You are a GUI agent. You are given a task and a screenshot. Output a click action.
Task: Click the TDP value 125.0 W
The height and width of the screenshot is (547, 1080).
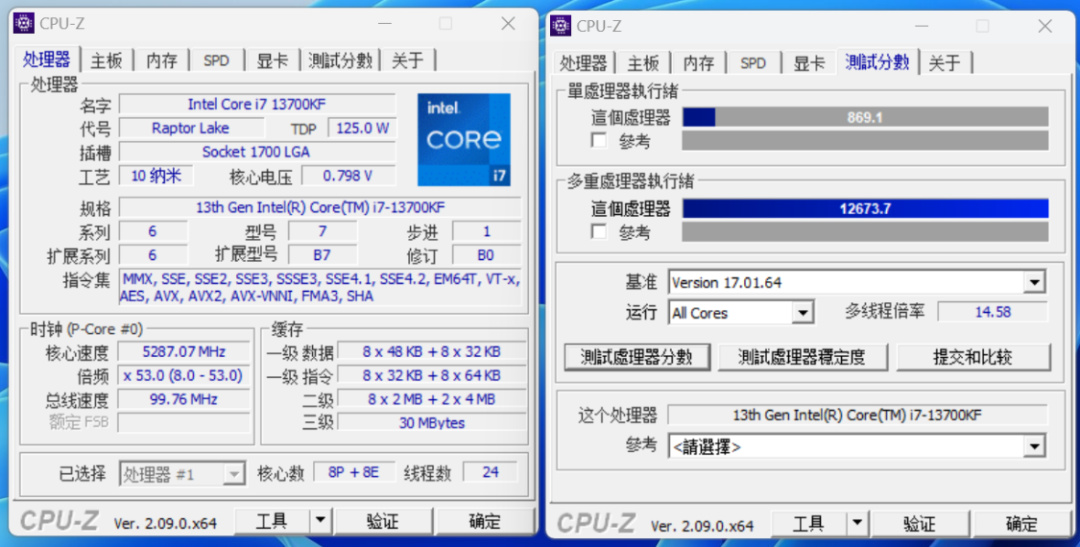point(362,128)
